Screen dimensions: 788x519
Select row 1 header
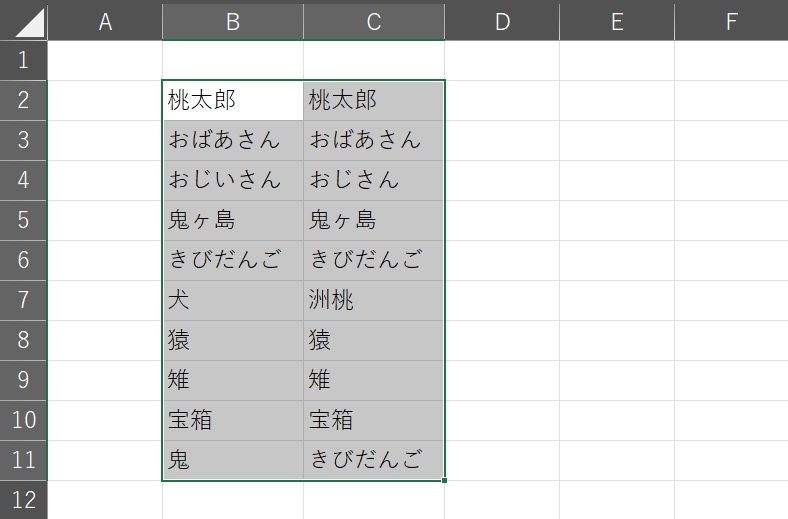(x=23, y=61)
